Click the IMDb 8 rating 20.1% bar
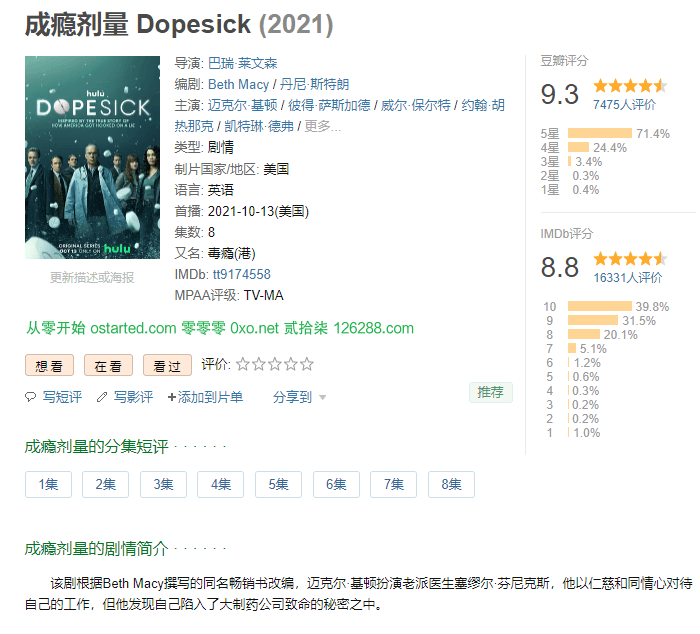The width and height of the screenshot is (700, 634). coord(583,334)
